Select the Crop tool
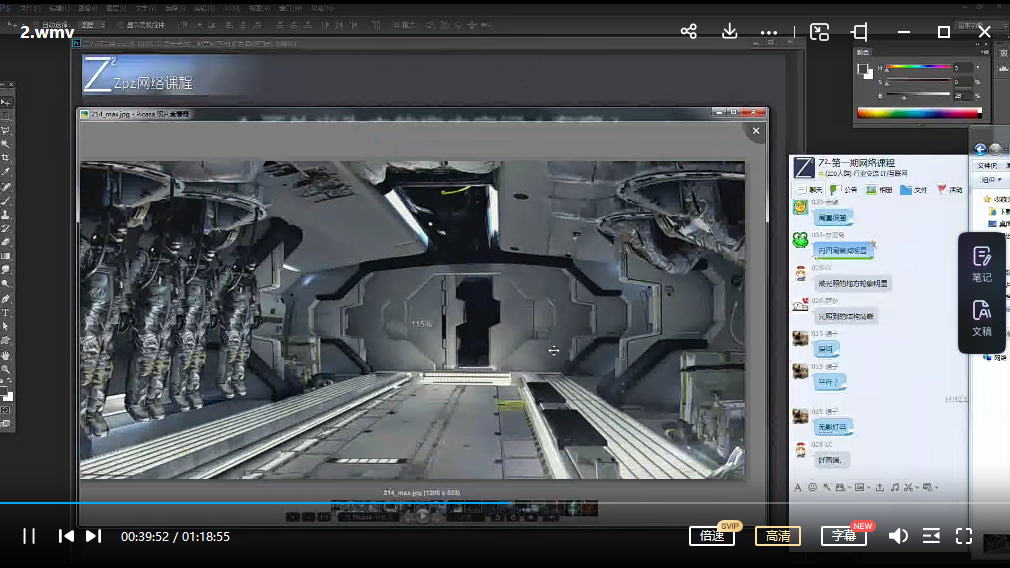The height and width of the screenshot is (568, 1010). tap(6, 158)
